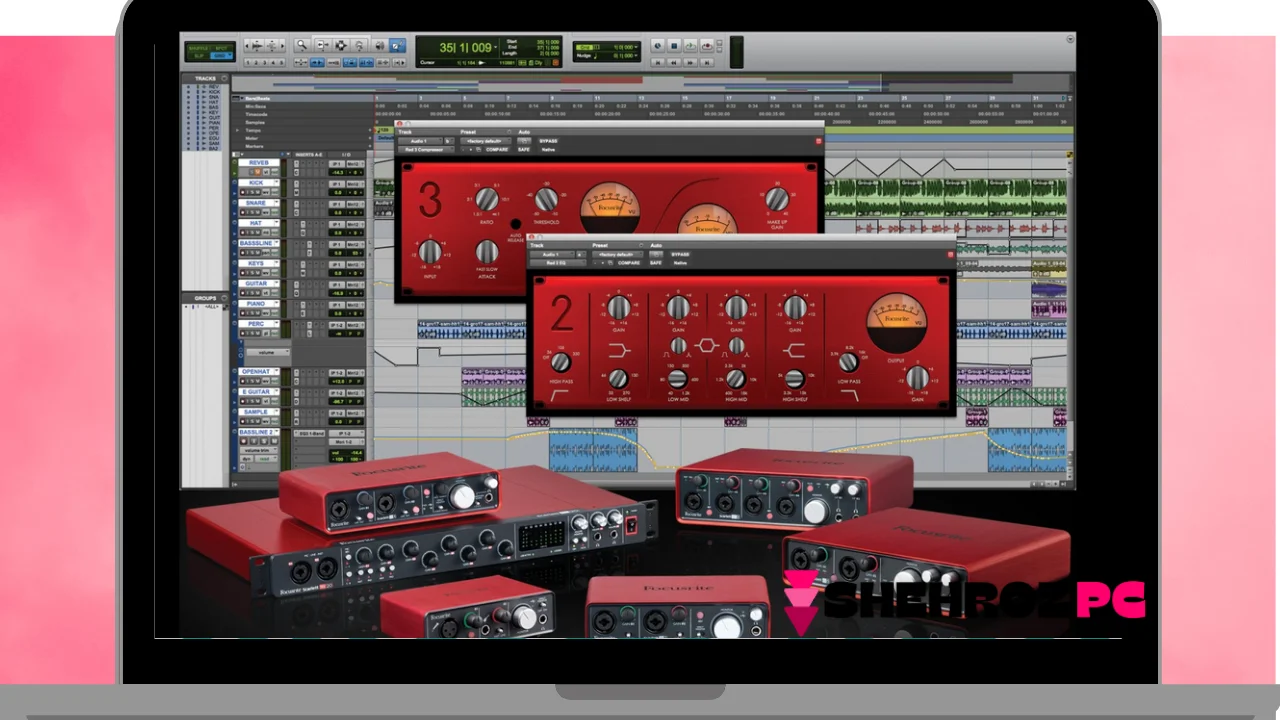Screen dimensions: 1280x720
Task: Click COMPARE in Red 2 EQ window
Action: pyautogui.click(x=629, y=263)
